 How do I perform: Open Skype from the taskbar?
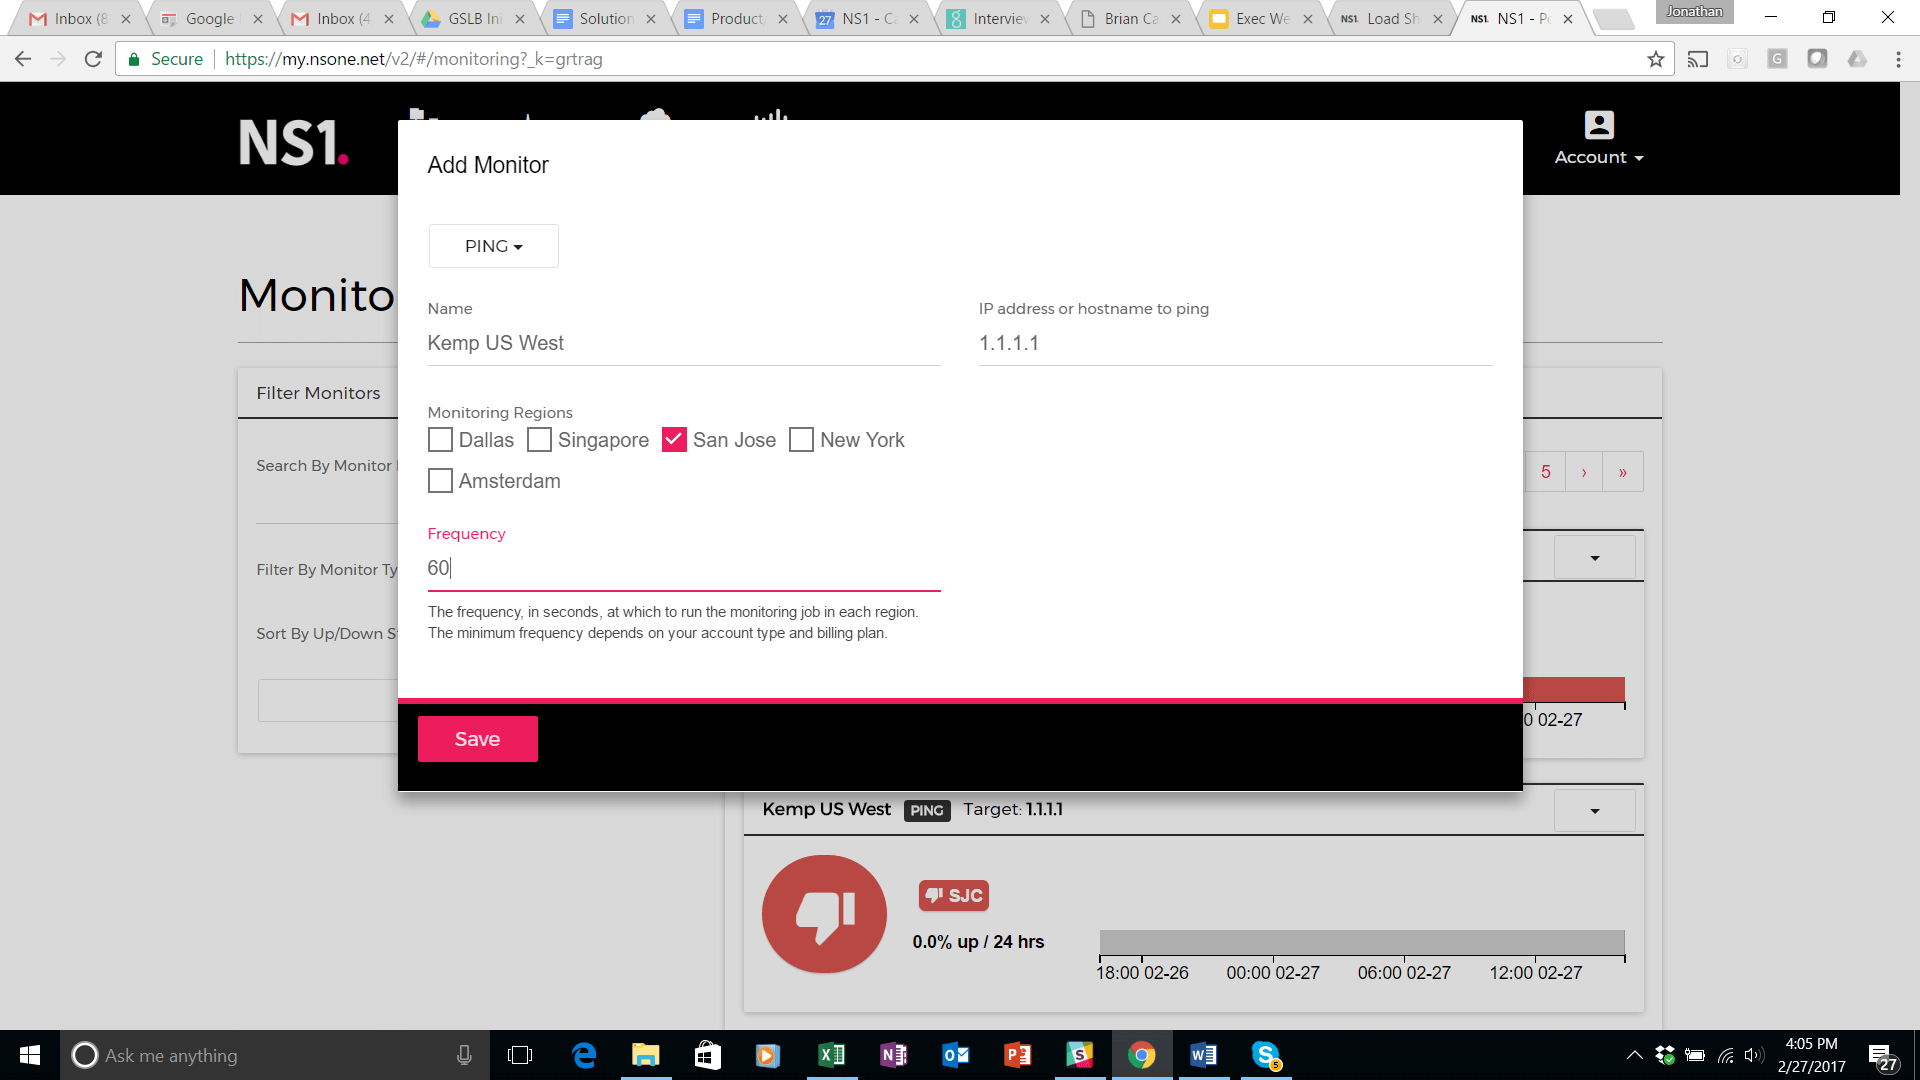coord(1266,1055)
